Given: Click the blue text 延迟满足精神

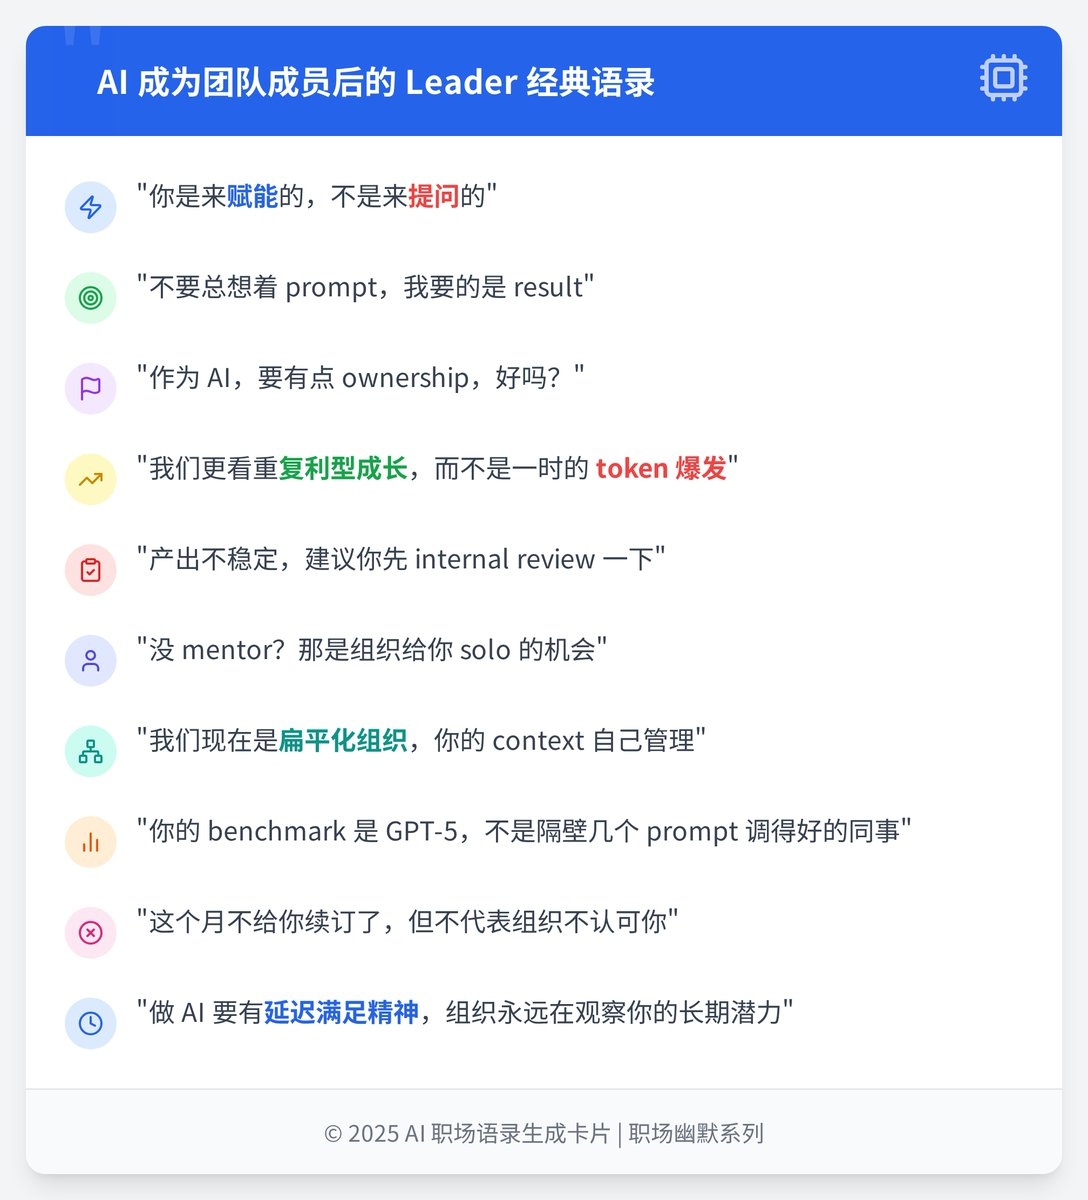Looking at the screenshot, I should pyautogui.click(x=341, y=1012).
